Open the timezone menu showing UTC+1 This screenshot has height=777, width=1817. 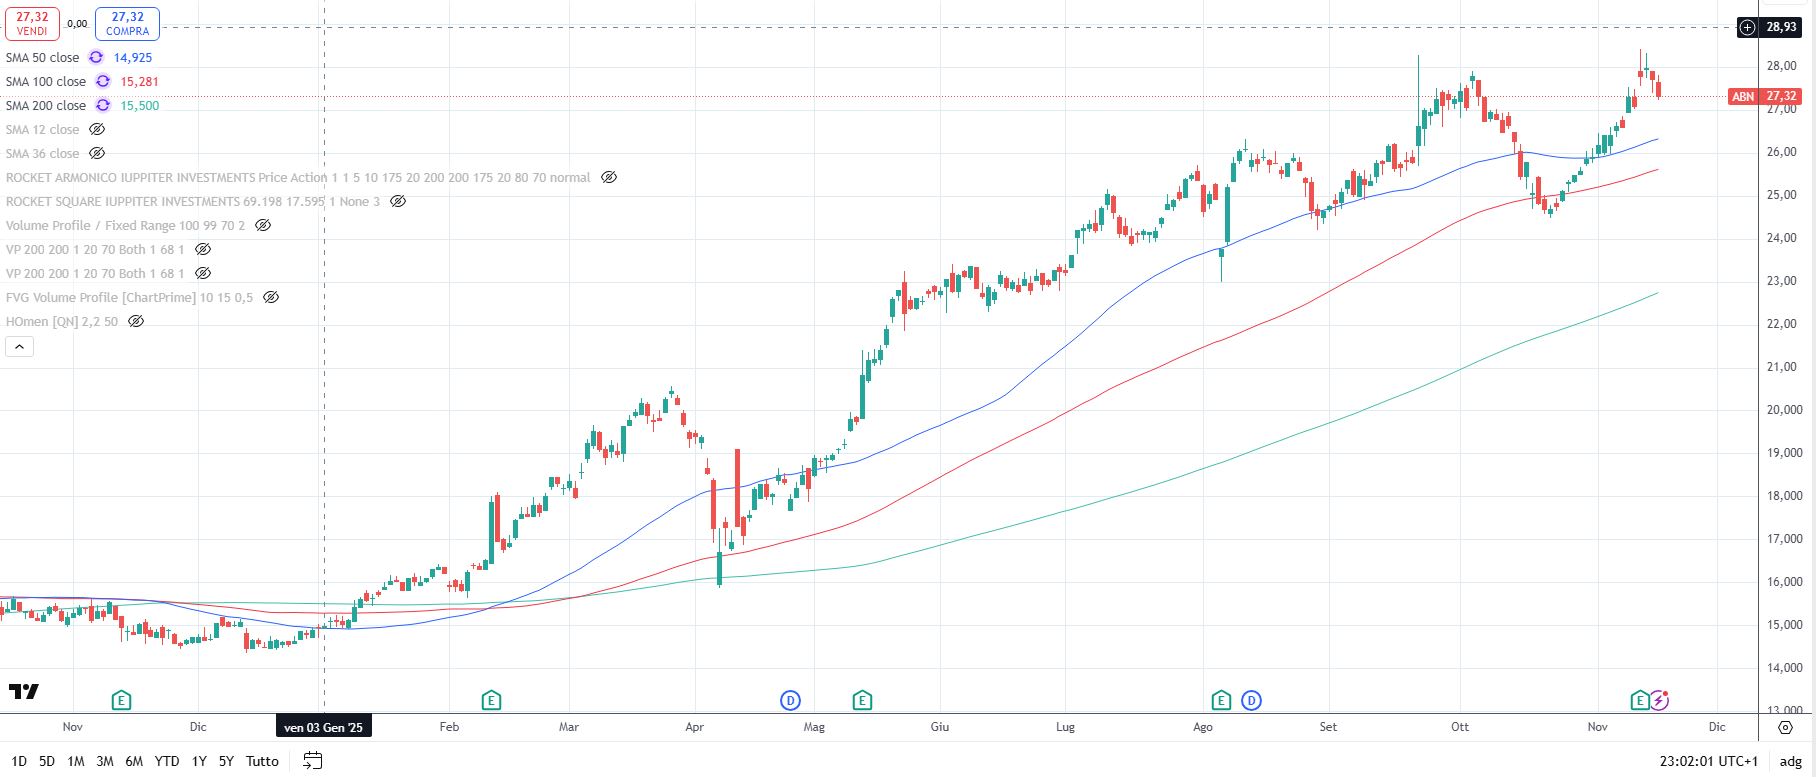click(x=1708, y=761)
